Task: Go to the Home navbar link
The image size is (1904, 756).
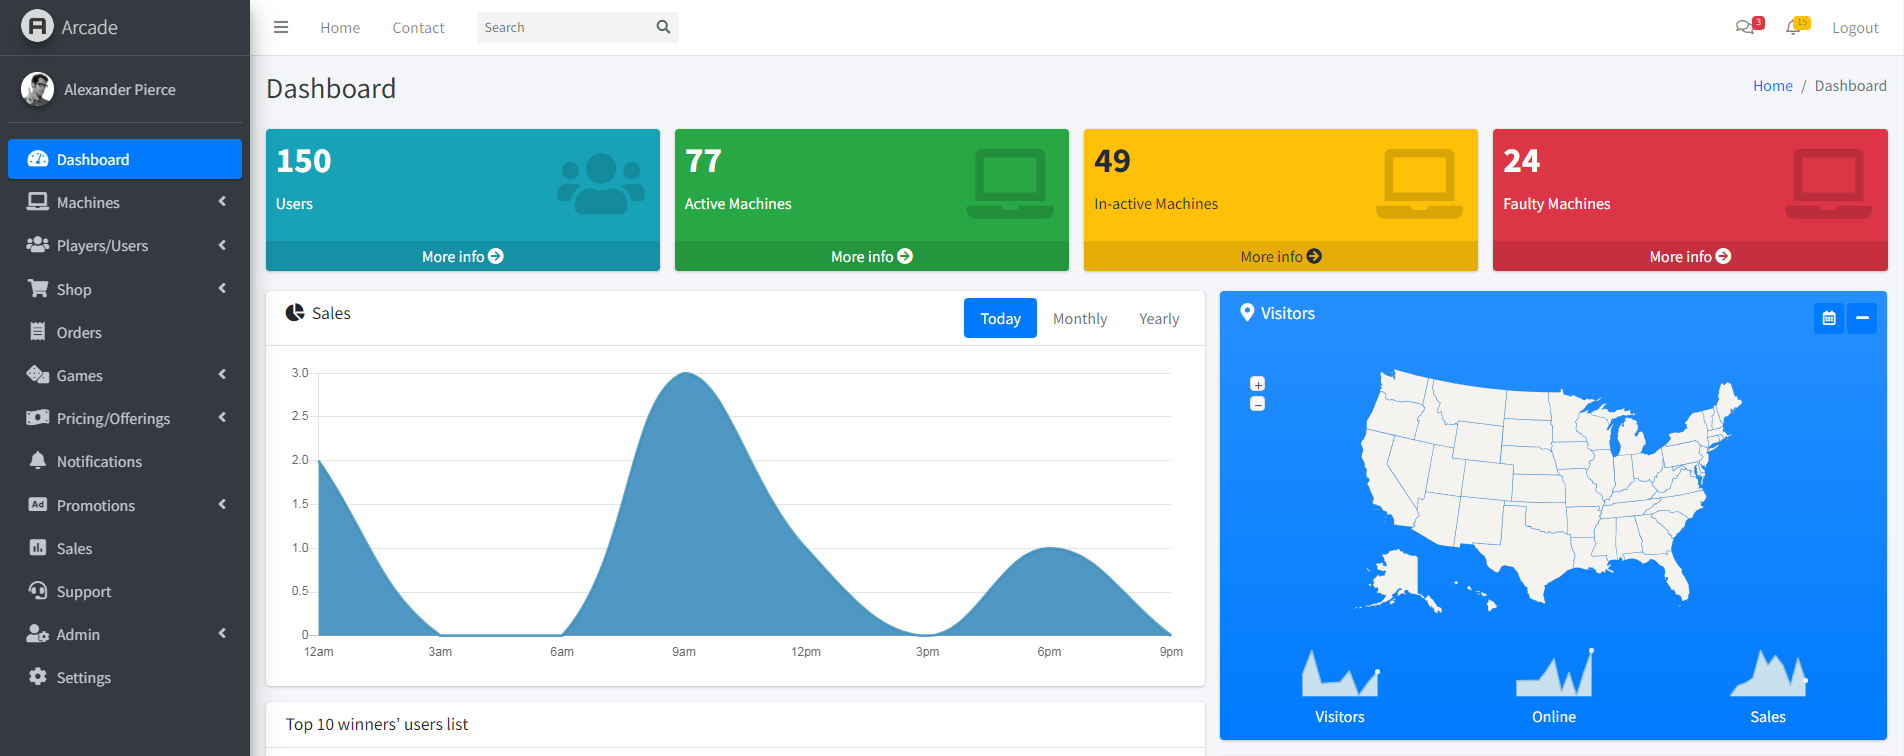Action: [340, 28]
